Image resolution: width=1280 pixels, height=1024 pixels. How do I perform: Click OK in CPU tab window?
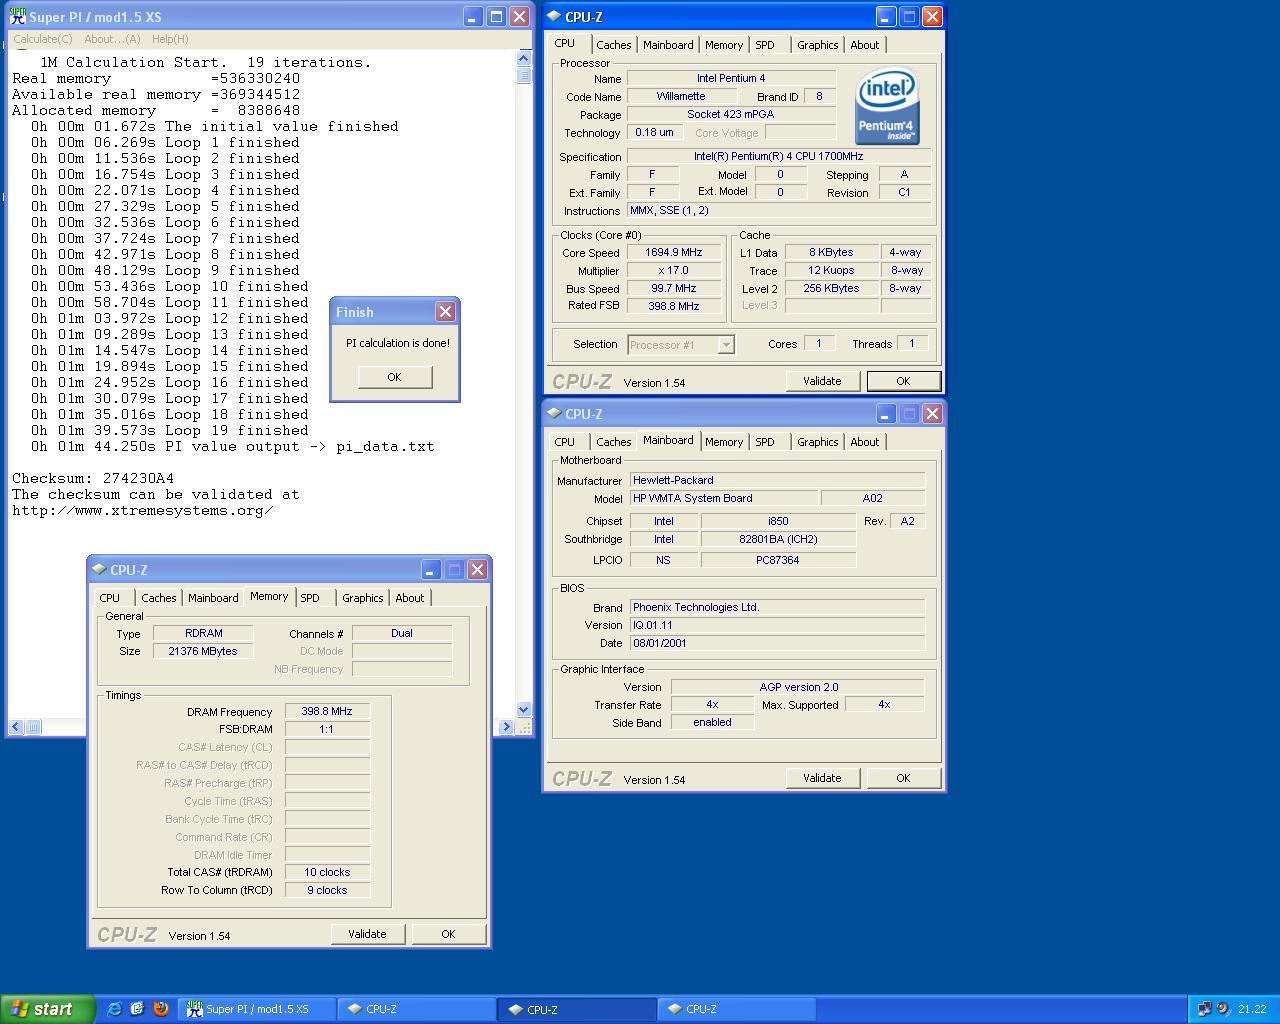(903, 381)
